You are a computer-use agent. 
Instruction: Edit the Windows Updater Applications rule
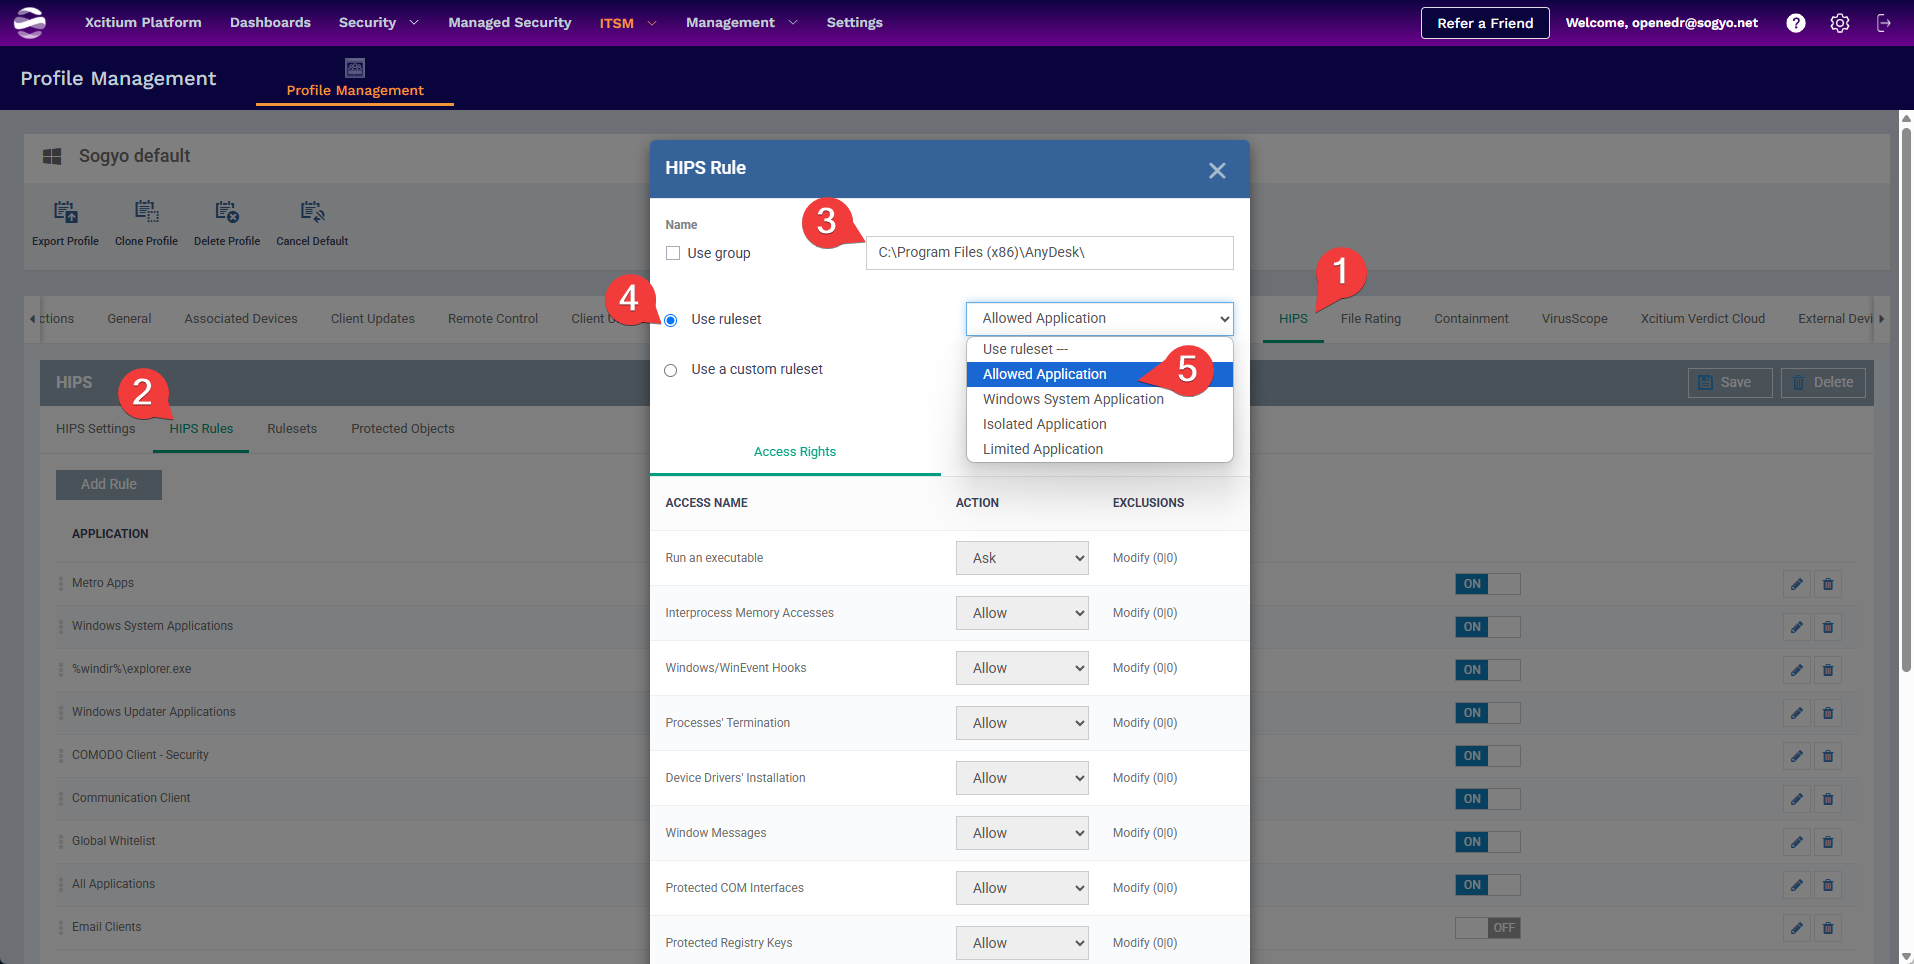click(x=1797, y=713)
